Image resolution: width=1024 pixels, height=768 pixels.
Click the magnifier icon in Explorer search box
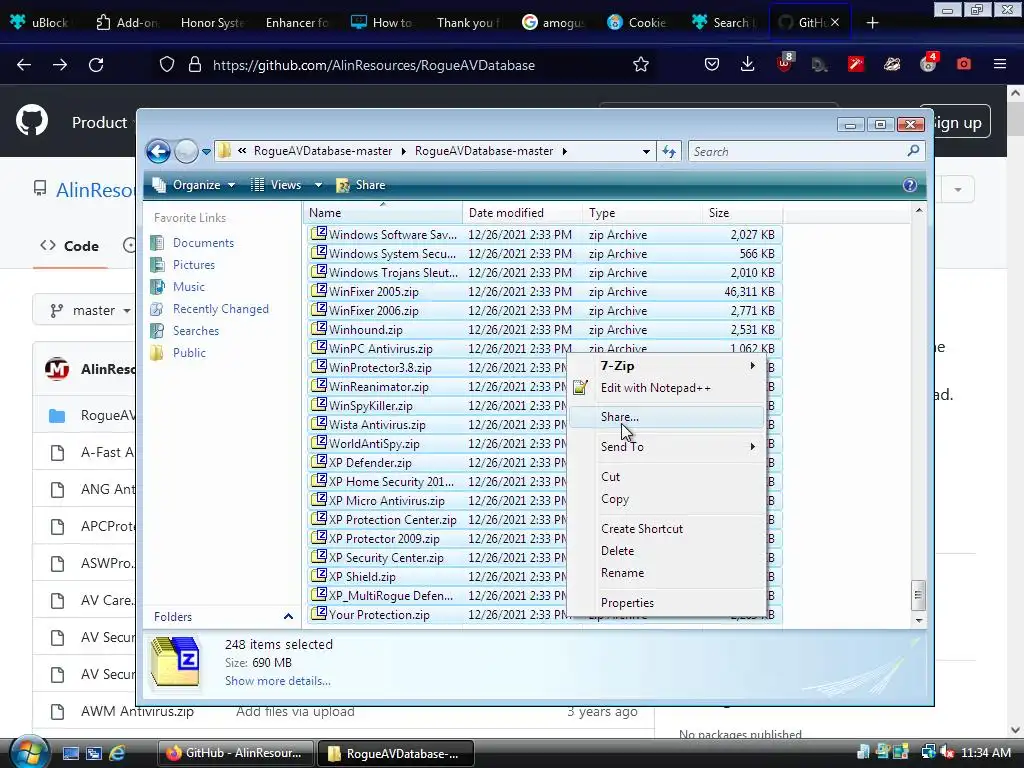pos(913,151)
